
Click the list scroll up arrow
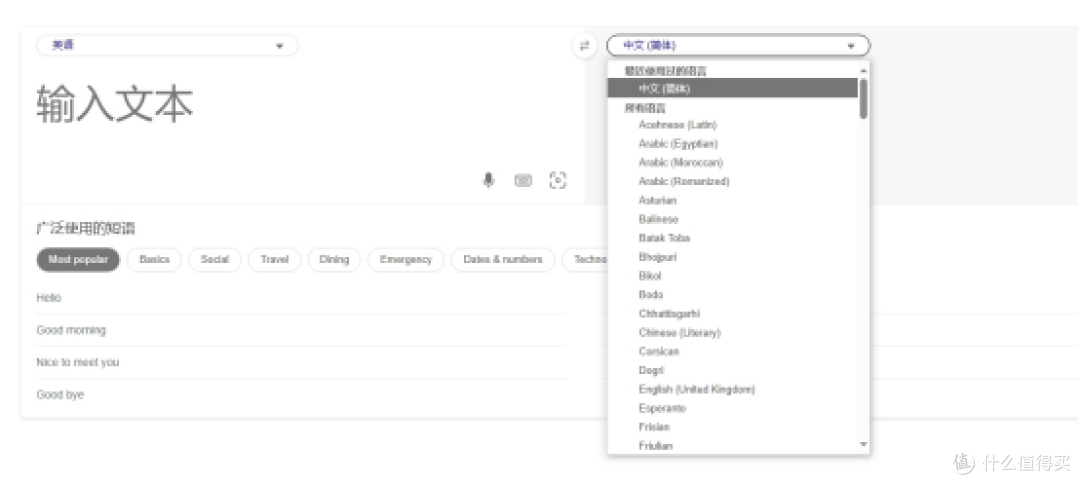863,70
